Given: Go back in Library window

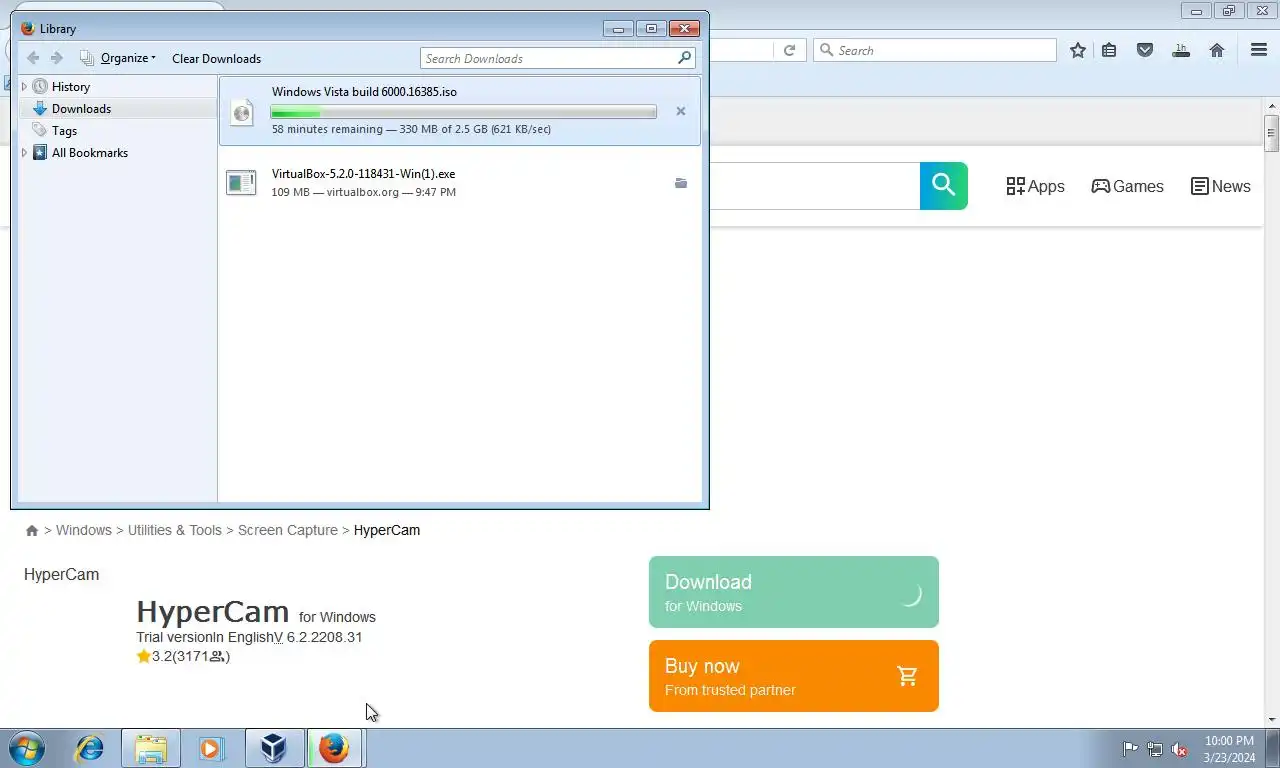Looking at the screenshot, I should pyautogui.click(x=33, y=58).
